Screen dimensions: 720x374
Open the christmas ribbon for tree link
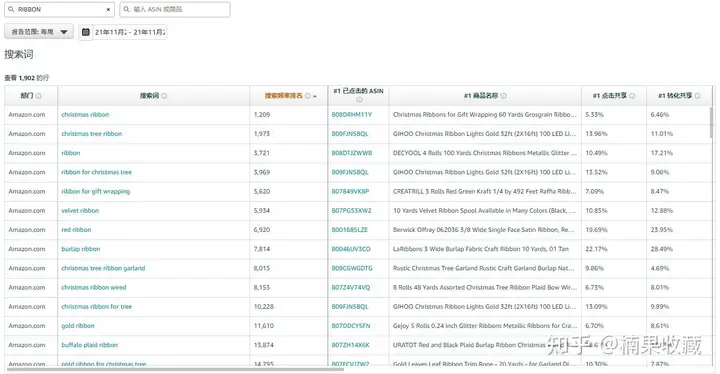96,306
